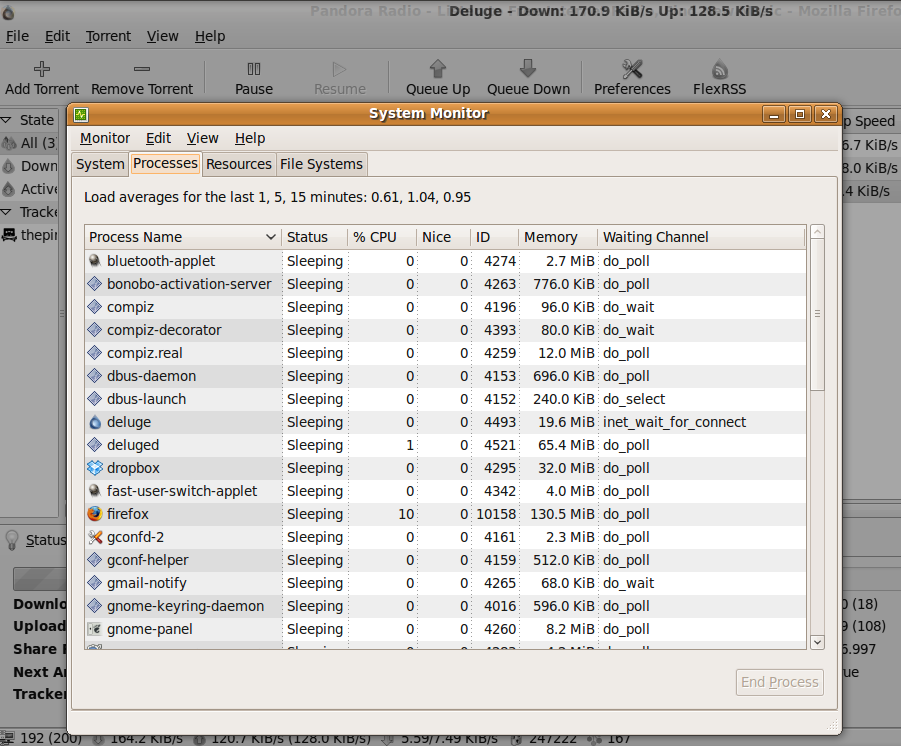Screen dimensions: 901x746
Task: Switch to the File Systems tab
Action: pyautogui.click(x=321, y=164)
